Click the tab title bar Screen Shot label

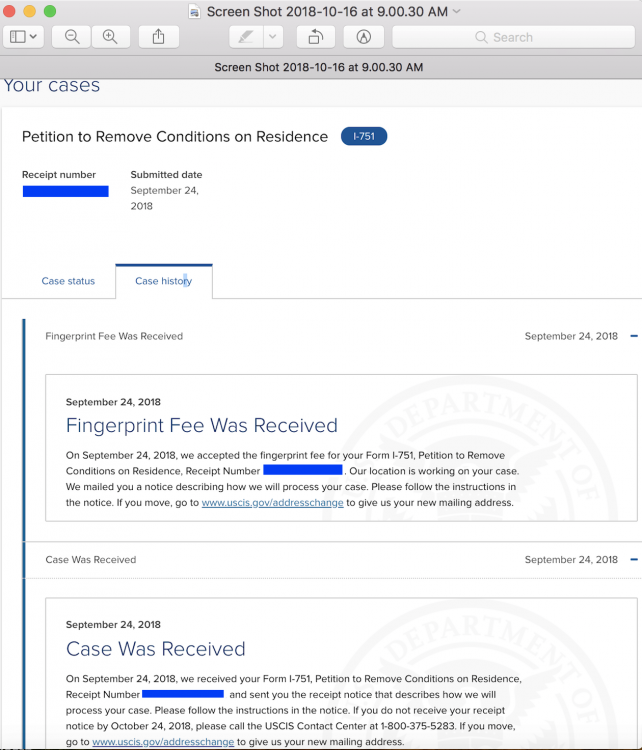click(319, 67)
